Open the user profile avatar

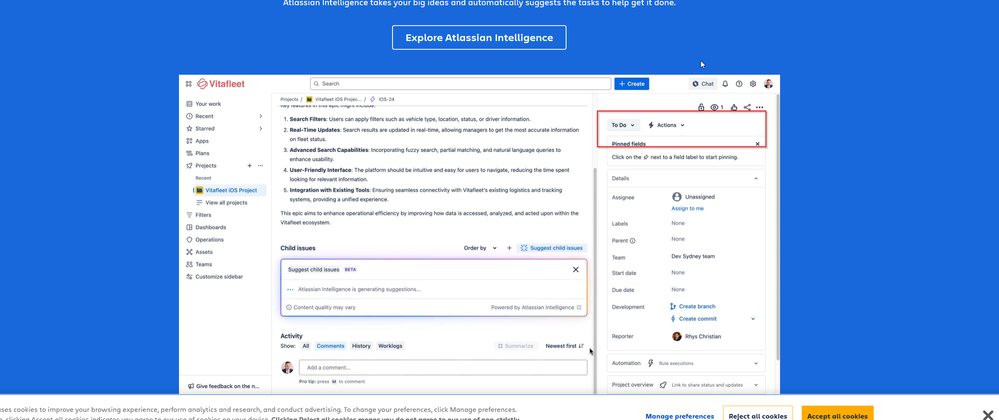768,83
